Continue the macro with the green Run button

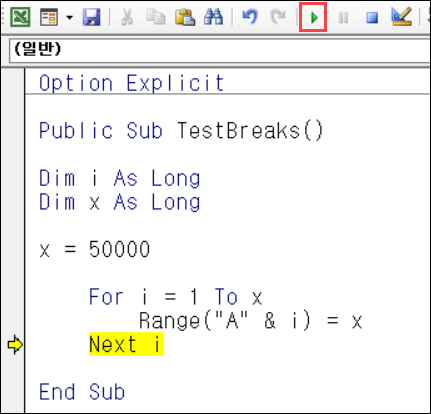[313, 17]
